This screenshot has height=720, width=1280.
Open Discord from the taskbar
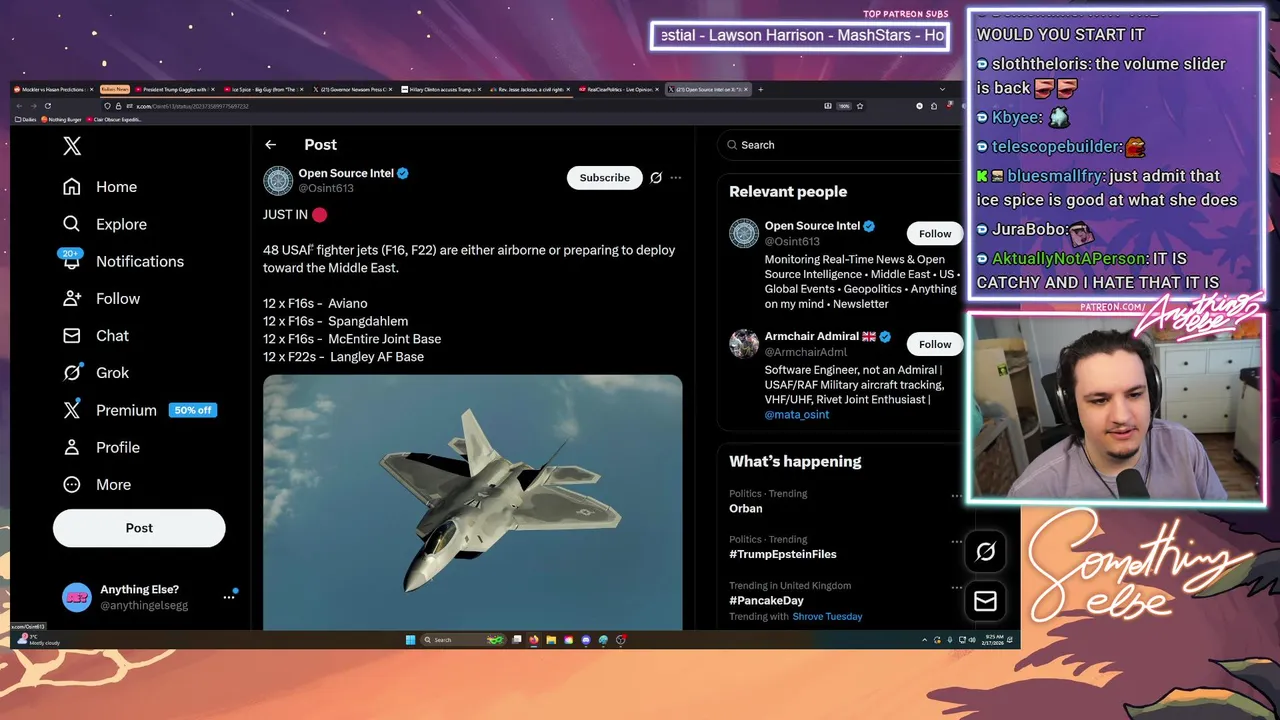click(x=586, y=640)
